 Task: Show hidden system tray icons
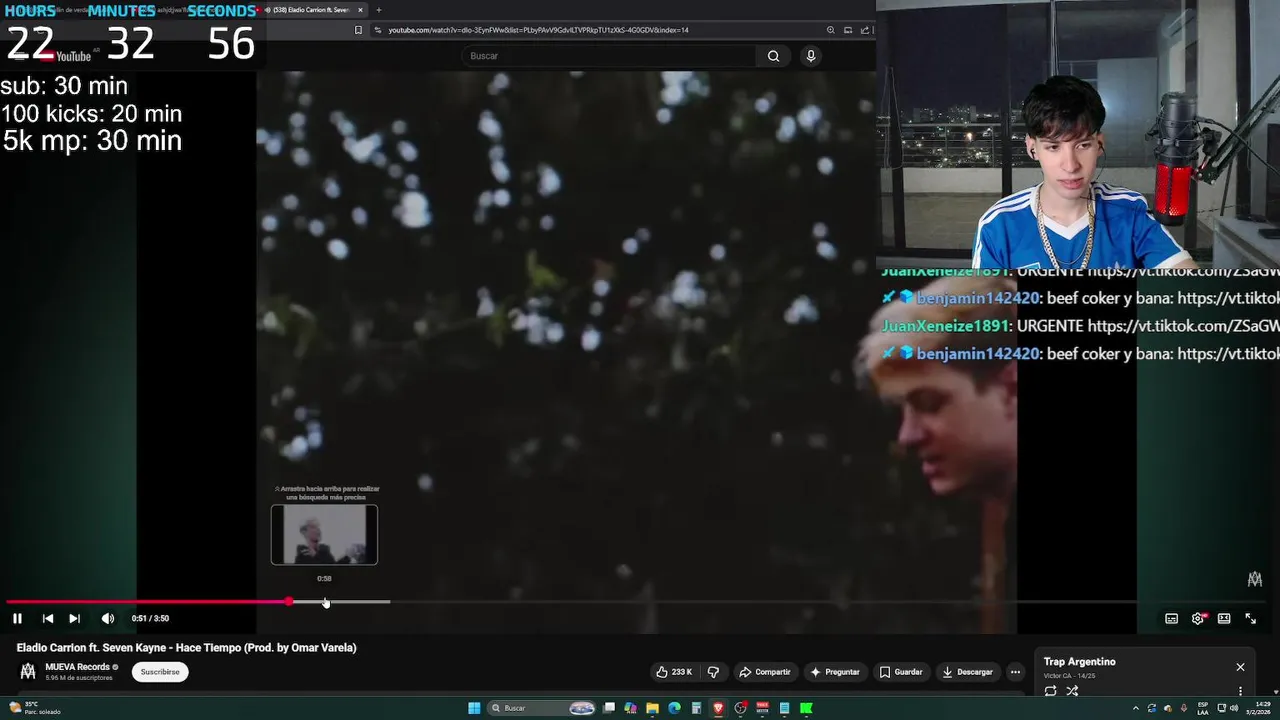click(x=1135, y=708)
